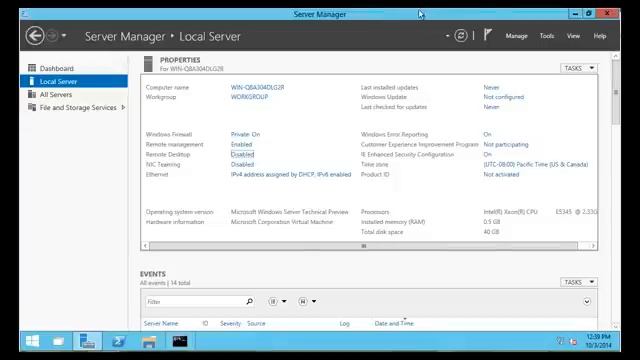
Task: Open the notifications flag
Action: (487, 35)
